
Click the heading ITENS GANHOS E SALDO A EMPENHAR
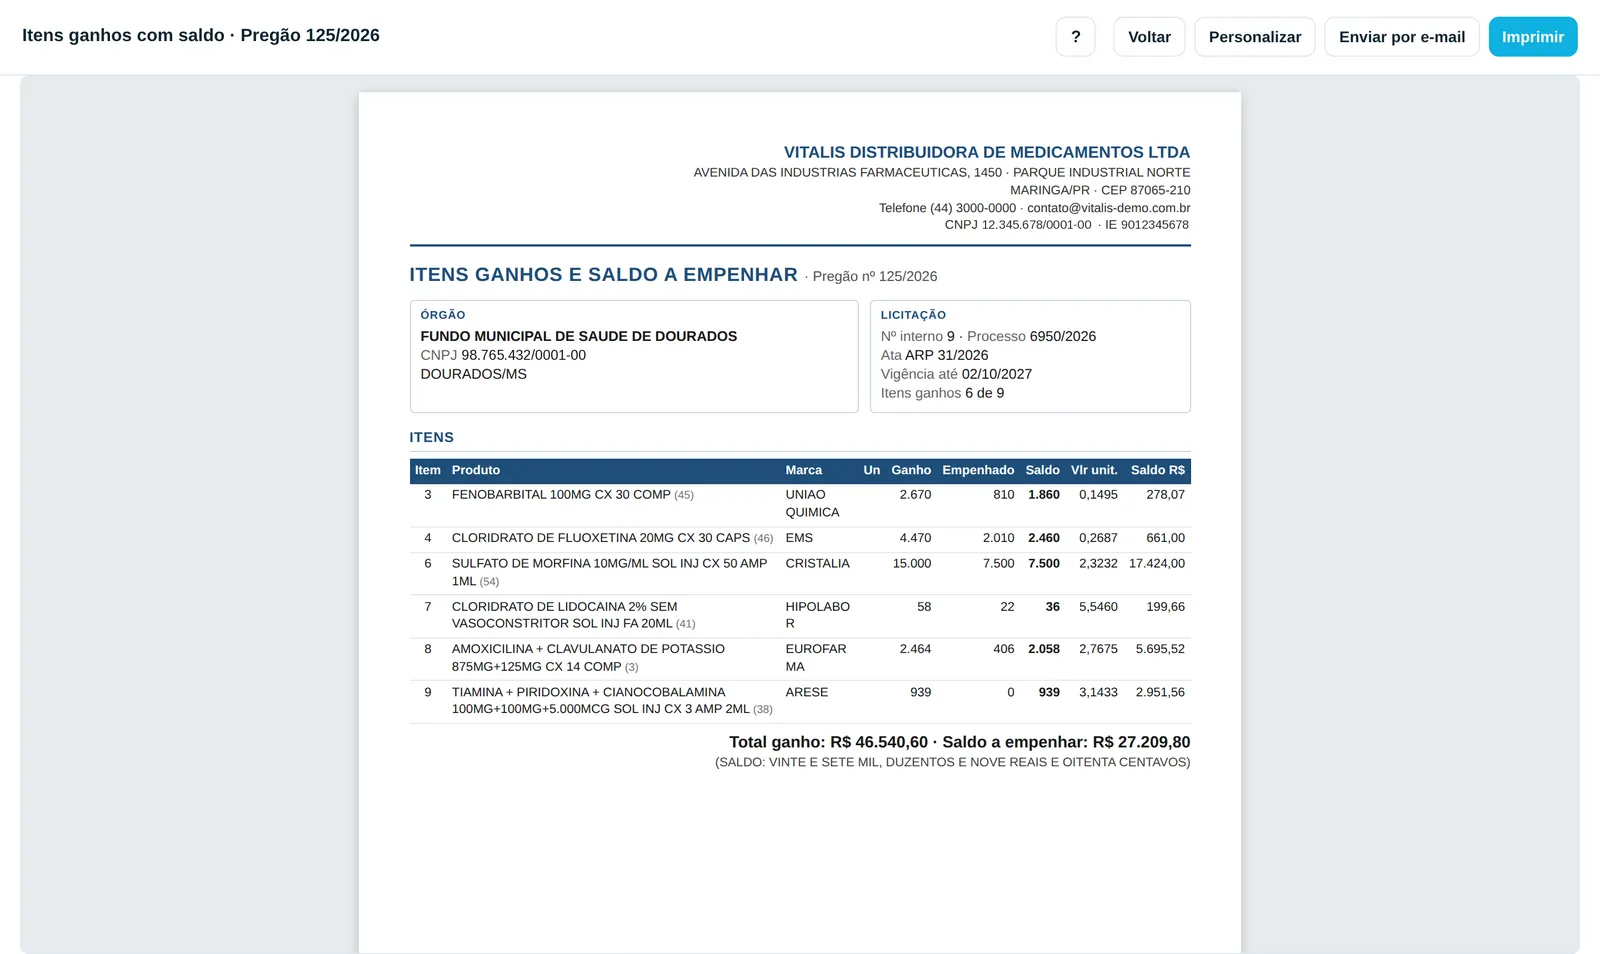[x=603, y=275]
